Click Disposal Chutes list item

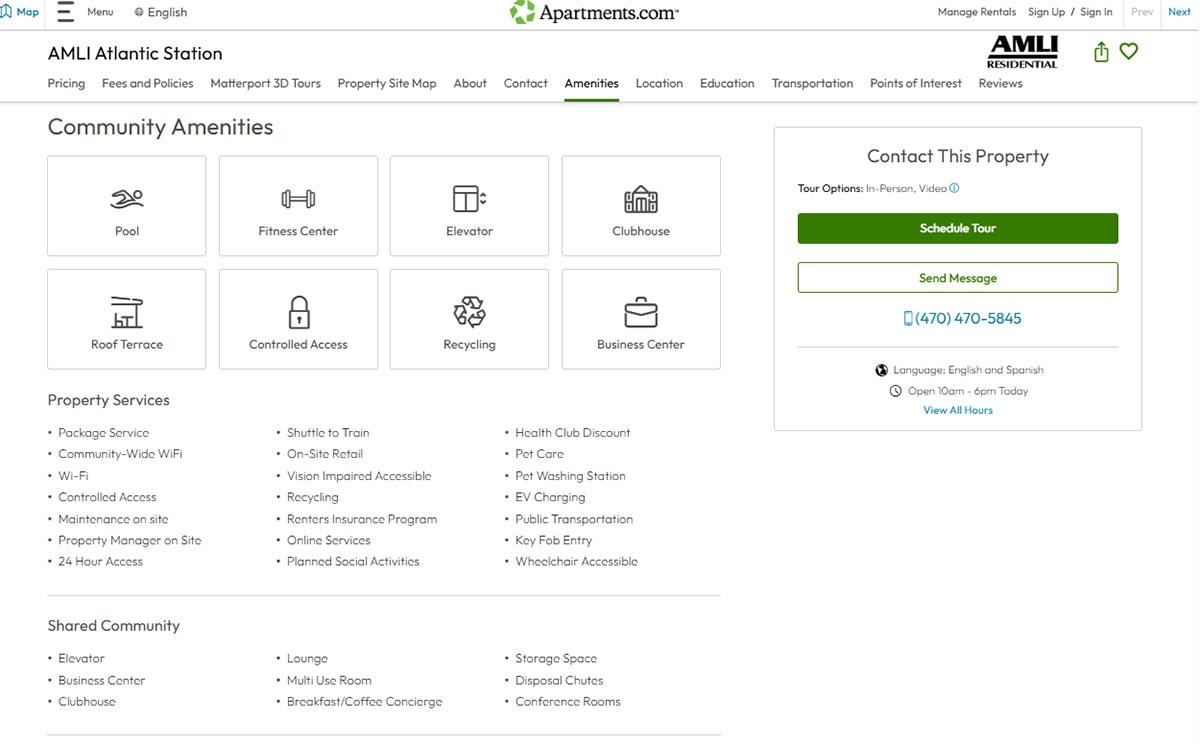click(x=559, y=681)
